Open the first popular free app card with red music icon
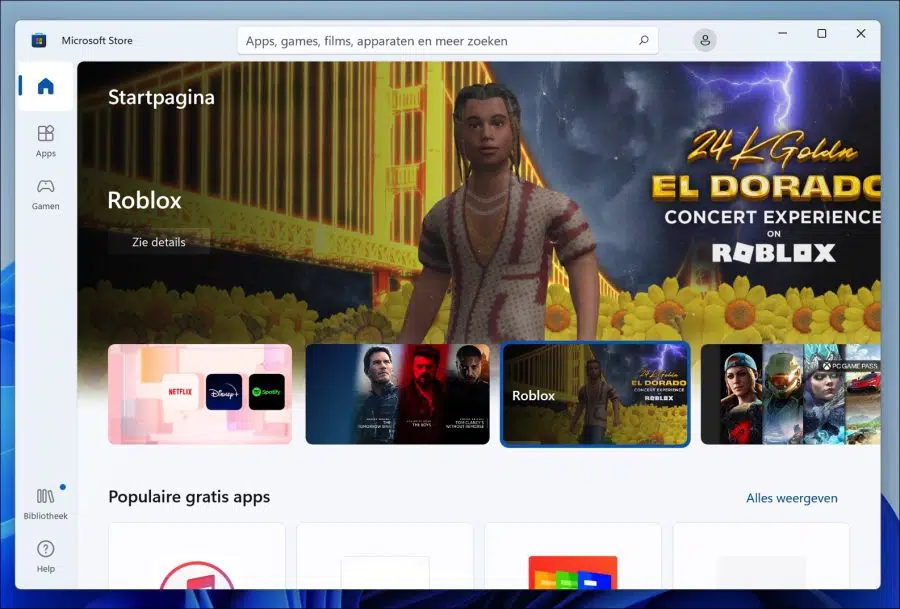Viewport: 900px width, 609px height. tap(197, 556)
